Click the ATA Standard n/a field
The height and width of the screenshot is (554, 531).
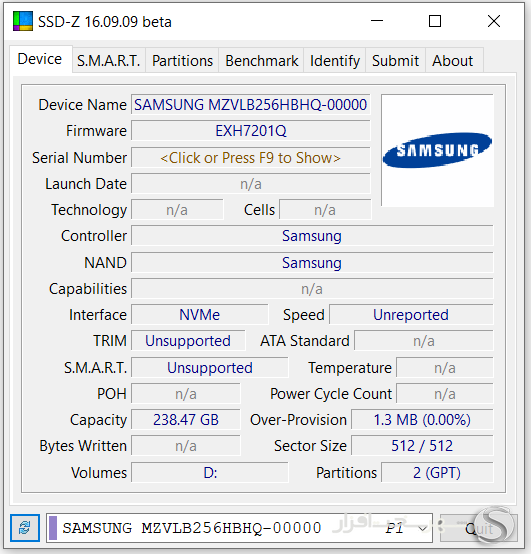tap(424, 341)
